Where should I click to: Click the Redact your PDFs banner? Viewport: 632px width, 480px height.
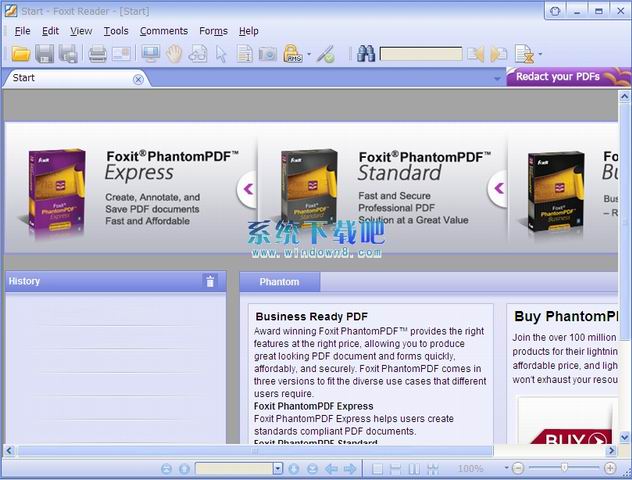pos(568,77)
